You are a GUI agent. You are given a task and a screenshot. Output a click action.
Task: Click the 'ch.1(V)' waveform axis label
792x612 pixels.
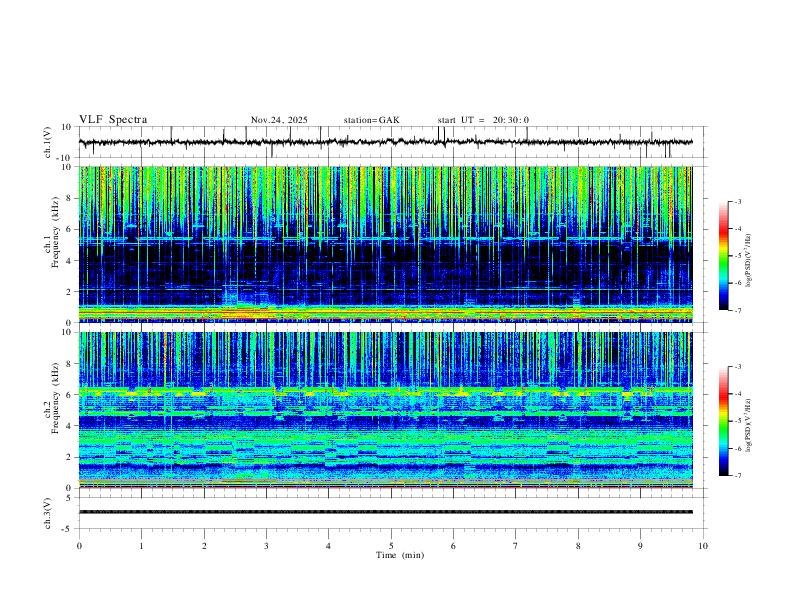pyautogui.click(x=48, y=142)
